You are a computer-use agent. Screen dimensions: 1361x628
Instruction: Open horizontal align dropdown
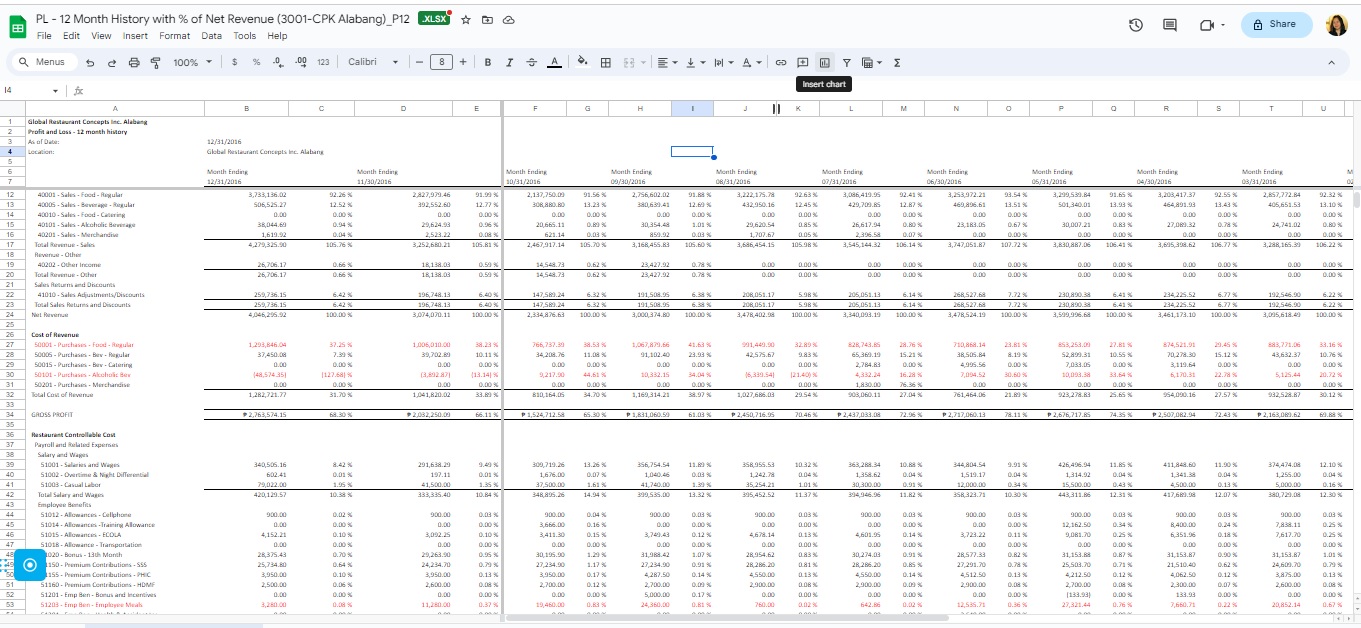[666, 62]
